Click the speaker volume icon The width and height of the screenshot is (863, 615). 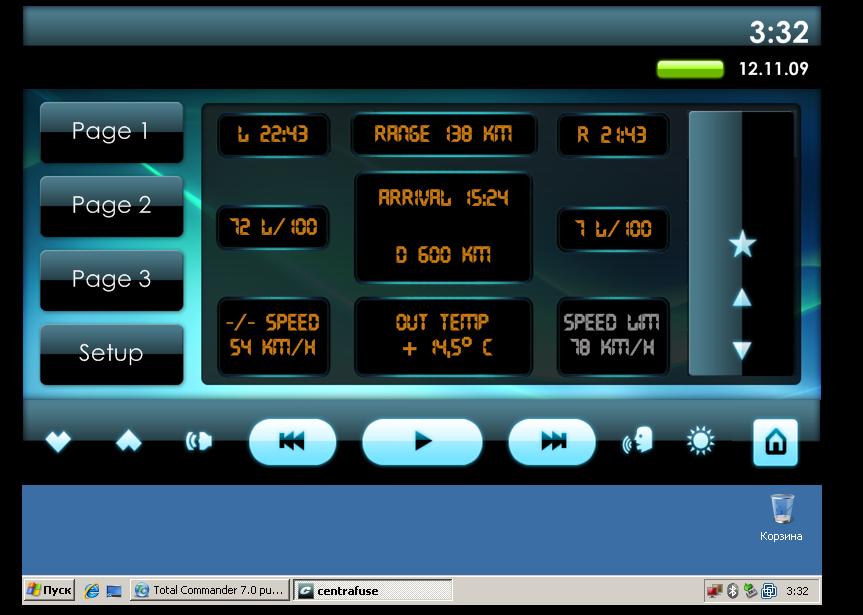[x=199, y=442]
